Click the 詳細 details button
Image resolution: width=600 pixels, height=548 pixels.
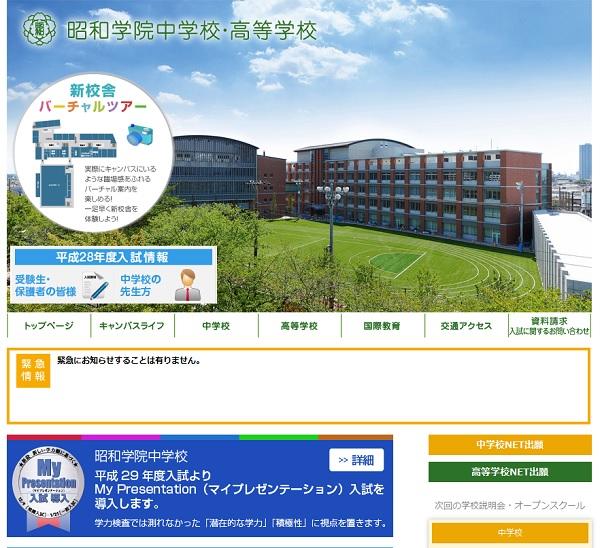[x=356, y=460]
